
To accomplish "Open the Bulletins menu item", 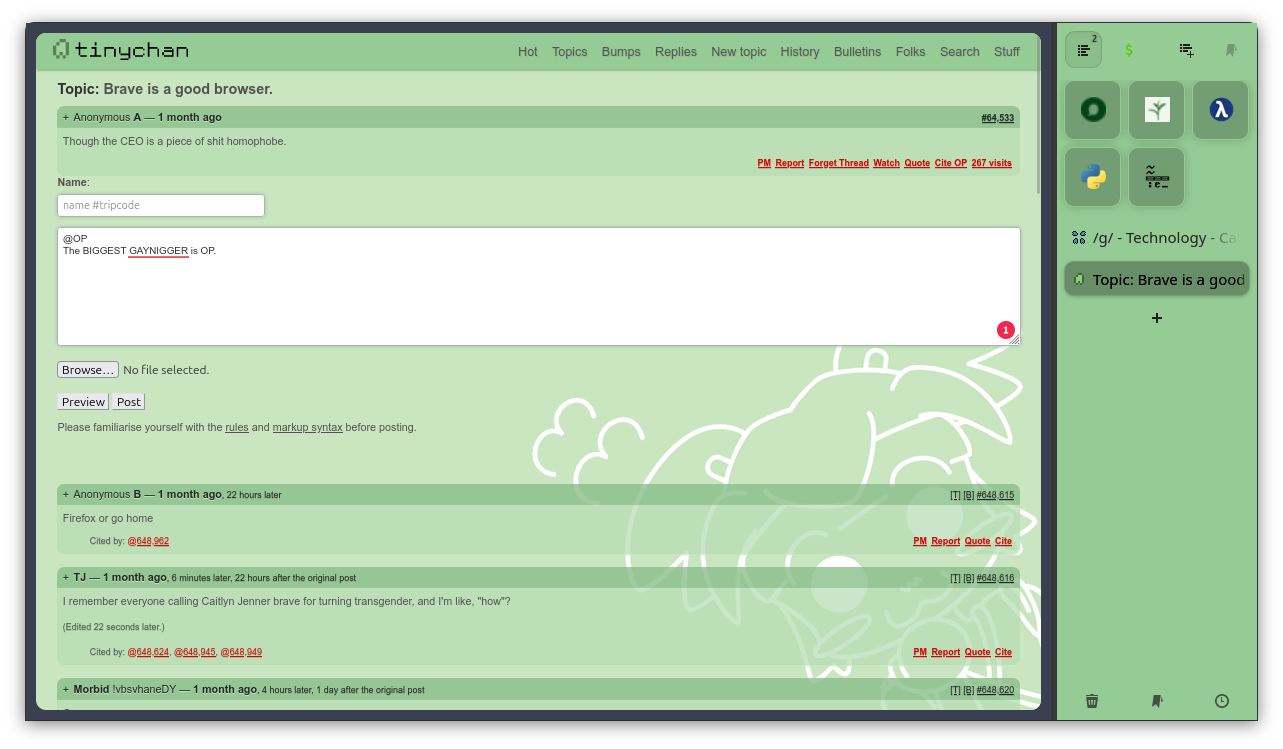I will pos(857,52).
